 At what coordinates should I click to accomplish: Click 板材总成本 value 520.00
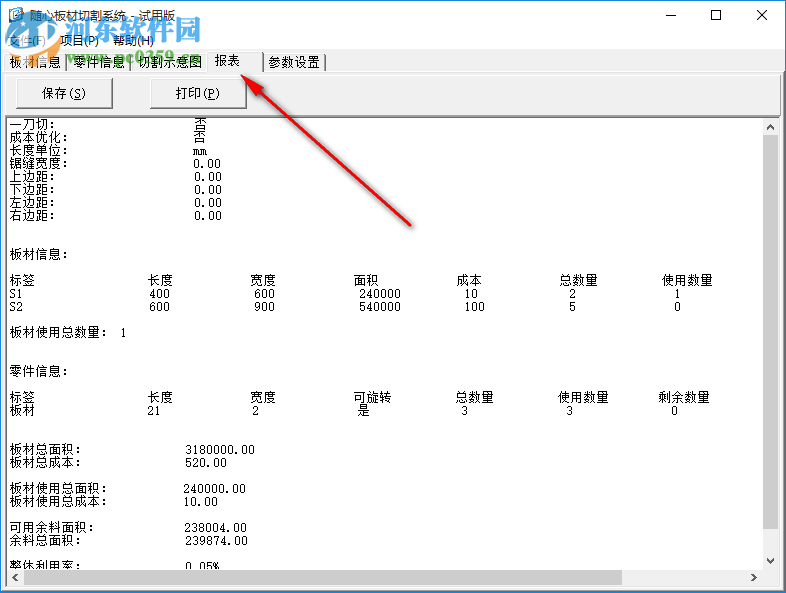206,463
